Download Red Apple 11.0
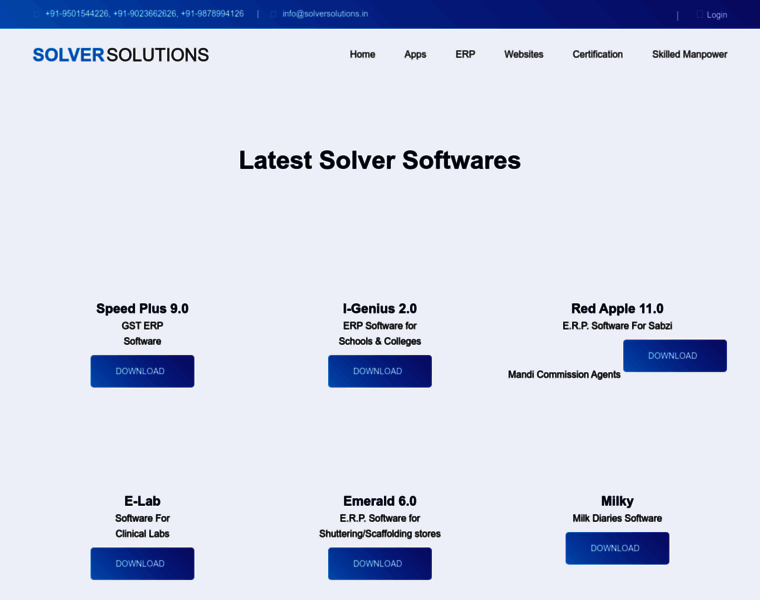Viewport: 760px width, 600px height. point(675,356)
